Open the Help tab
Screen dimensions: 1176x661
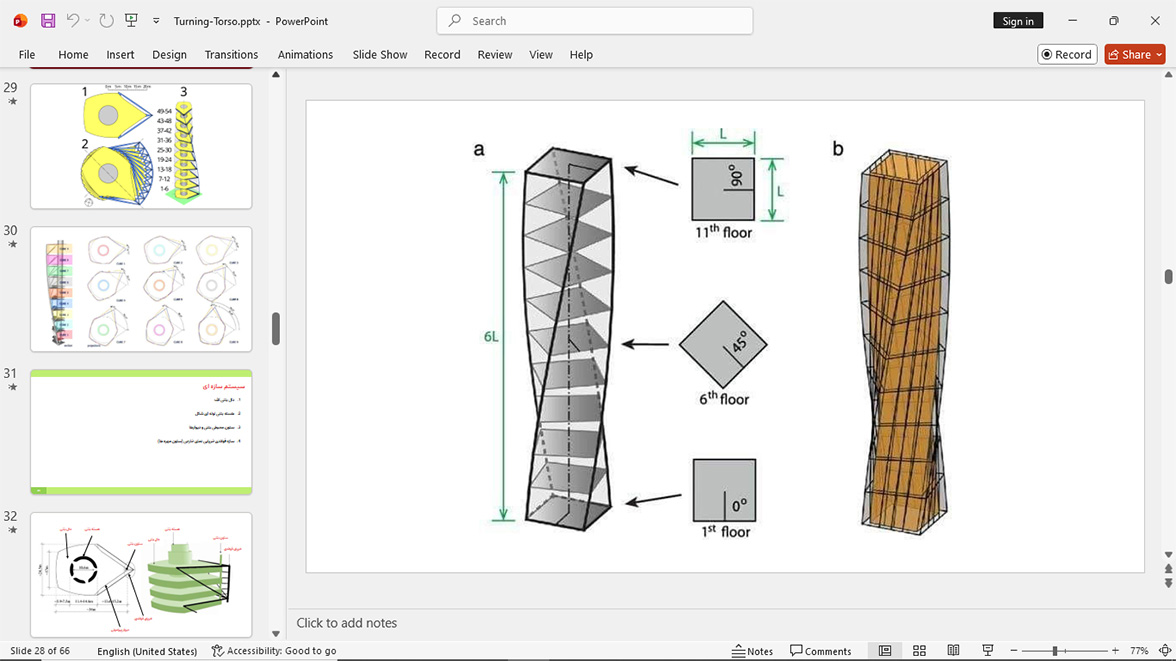[x=581, y=55]
